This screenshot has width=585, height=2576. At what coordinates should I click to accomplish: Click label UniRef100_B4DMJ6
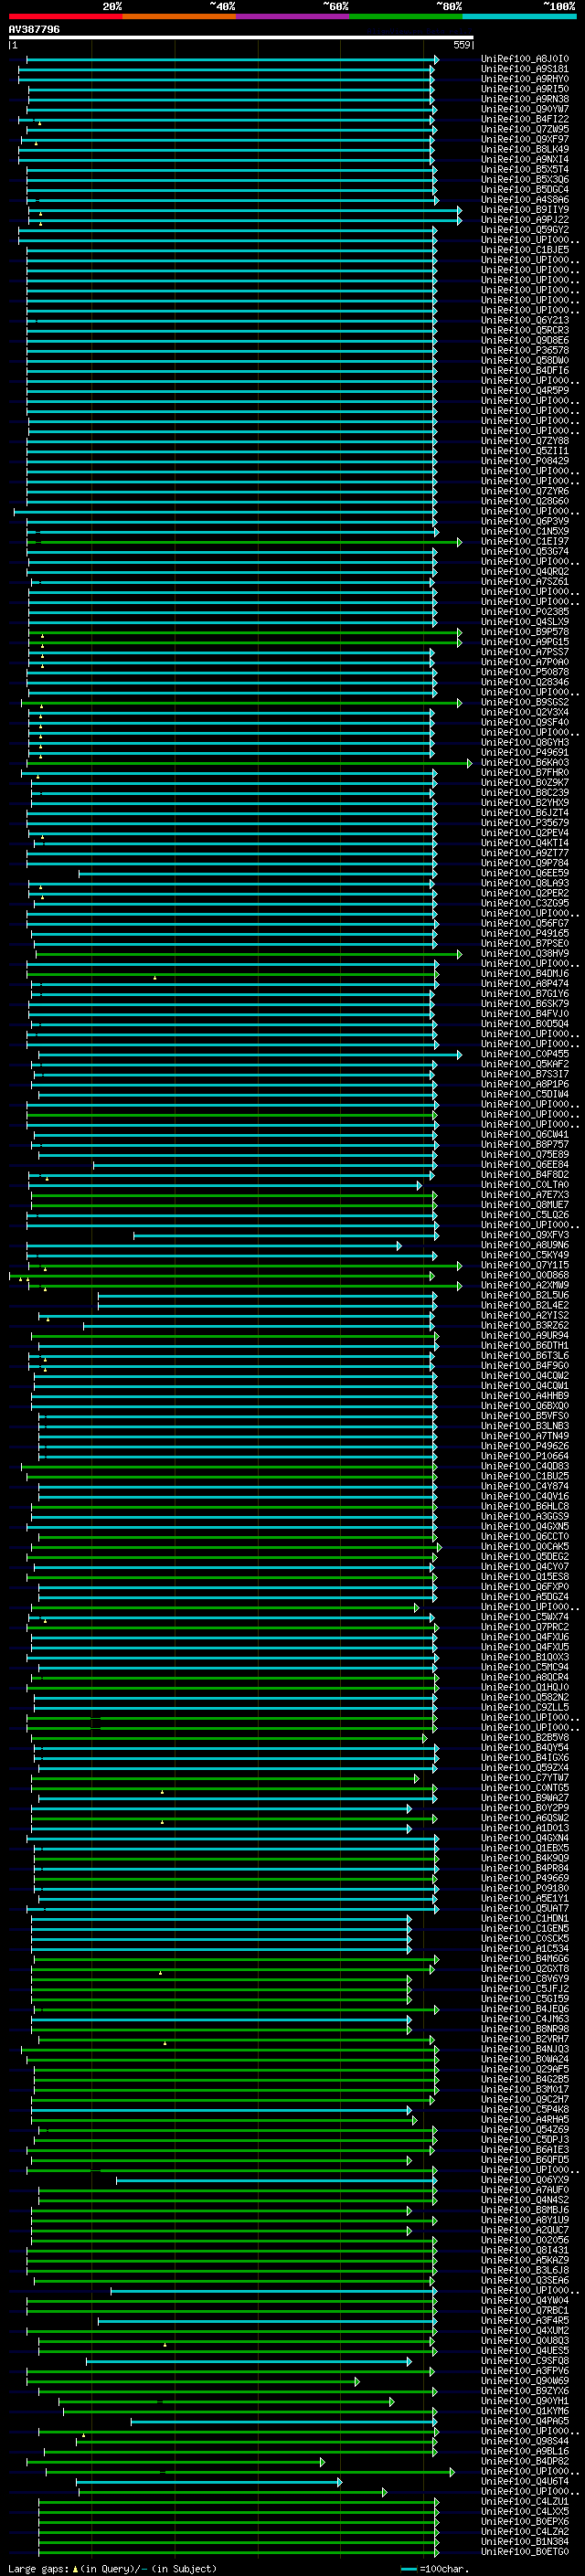point(525,973)
